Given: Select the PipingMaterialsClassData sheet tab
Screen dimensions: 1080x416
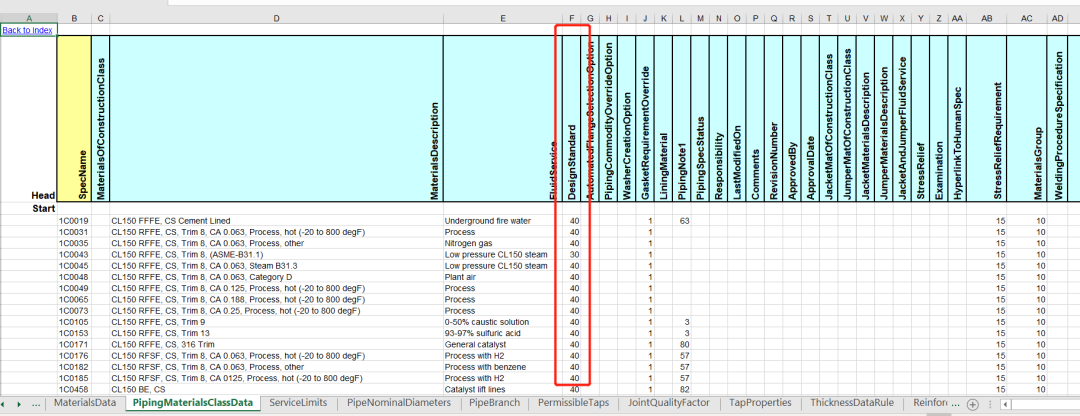Looking at the screenshot, I should [192, 402].
